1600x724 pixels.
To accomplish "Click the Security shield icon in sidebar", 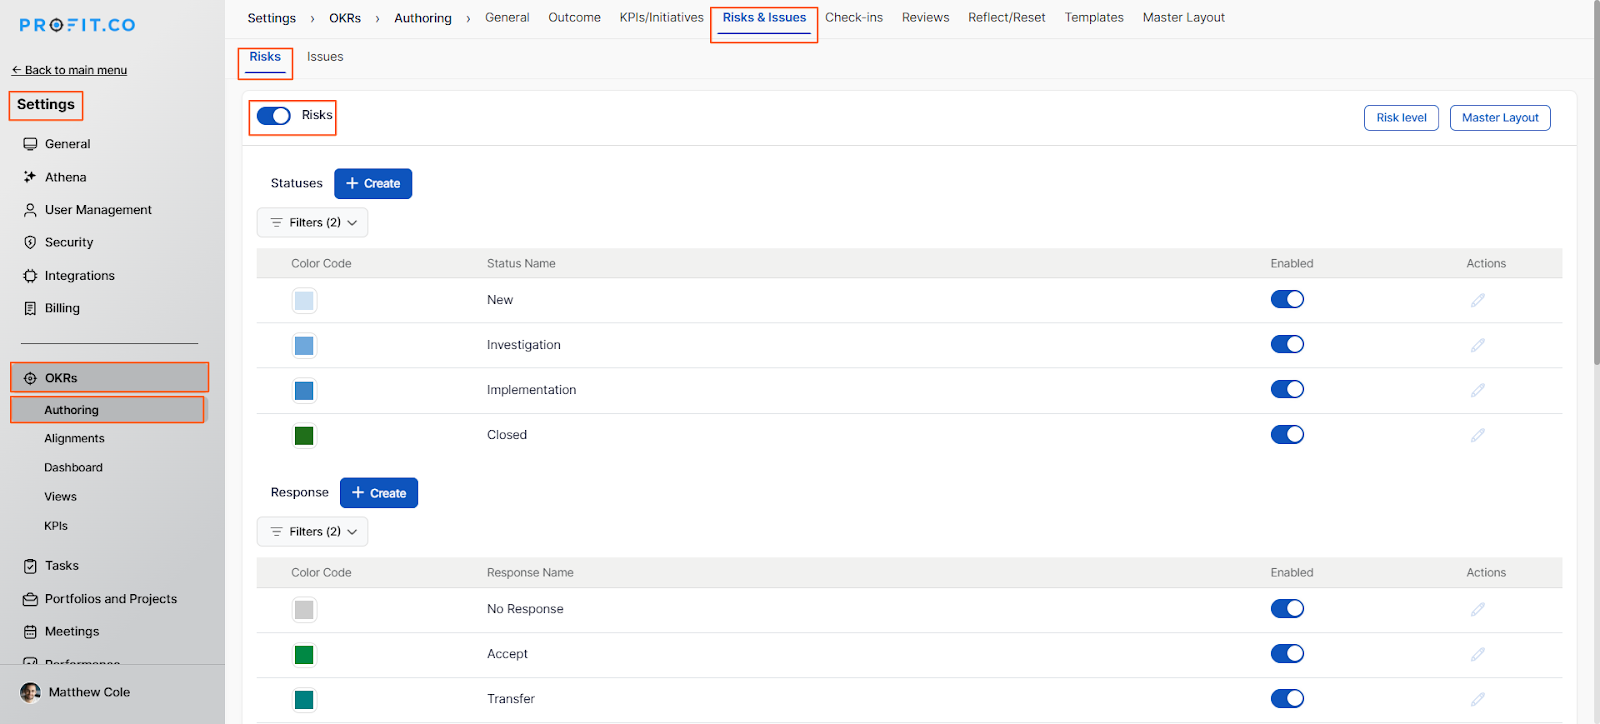I will (30, 243).
